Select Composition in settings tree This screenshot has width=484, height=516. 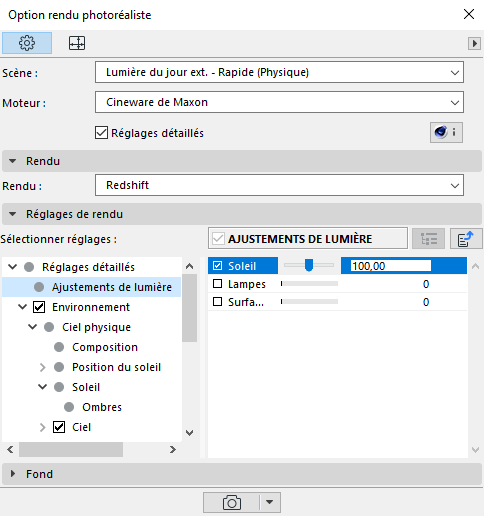click(105, 347)
